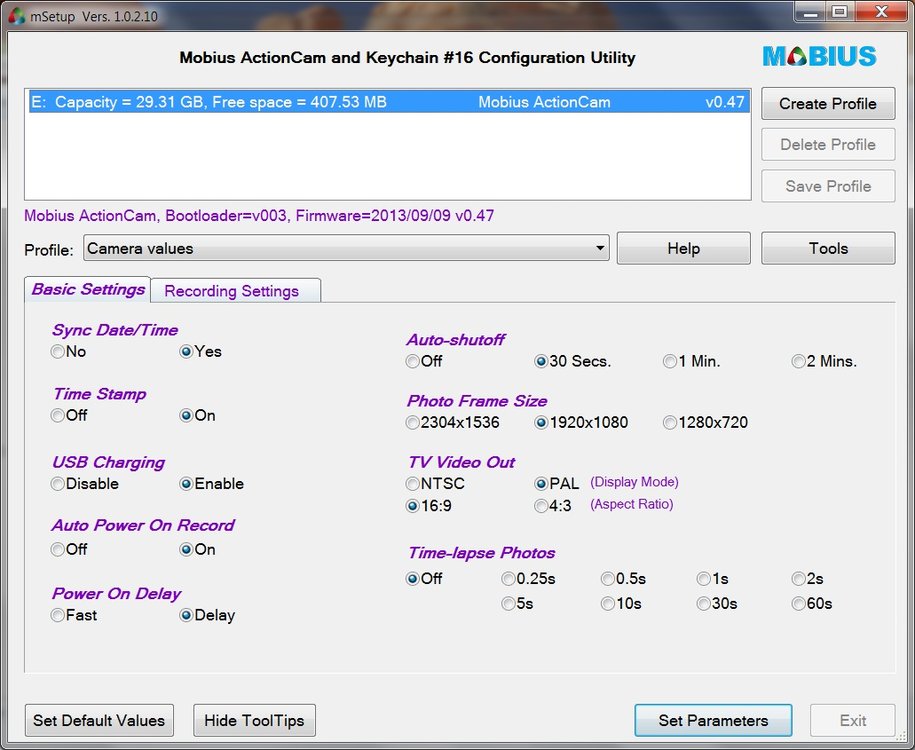Open the Profile dropdown
Viewport: 915px width, 750px height.
pyautogui.click(x=347, y=248)
